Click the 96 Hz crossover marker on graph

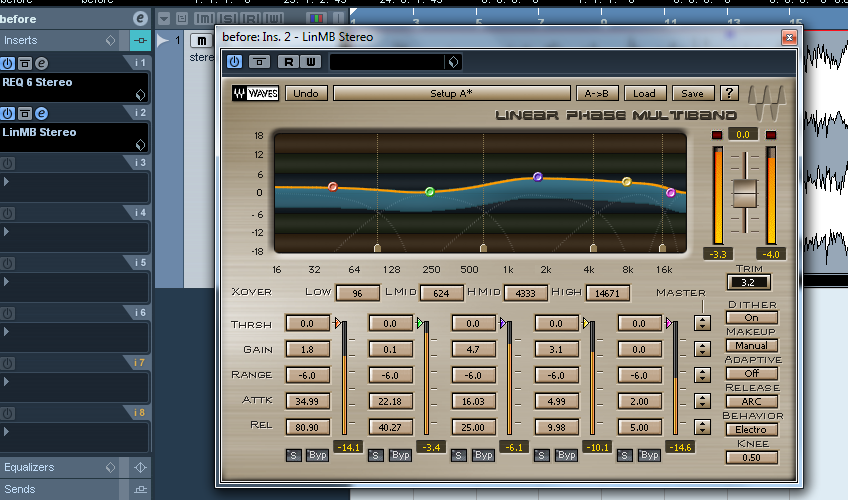click(377, 248)
